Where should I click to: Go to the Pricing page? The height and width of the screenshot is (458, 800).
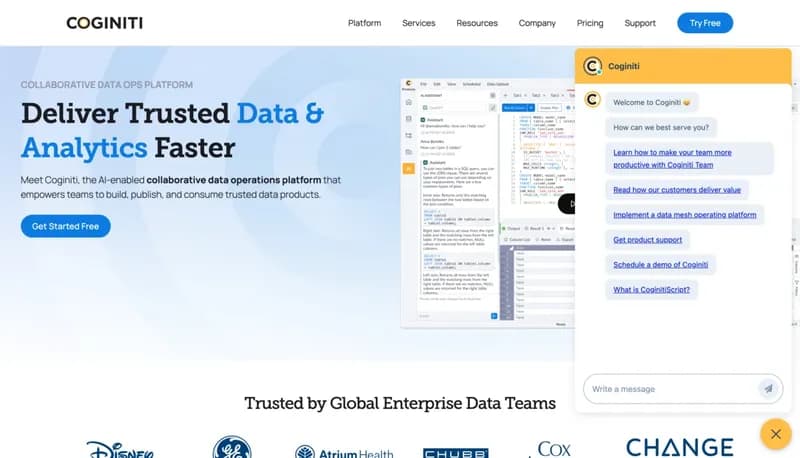tap(590, 23)
